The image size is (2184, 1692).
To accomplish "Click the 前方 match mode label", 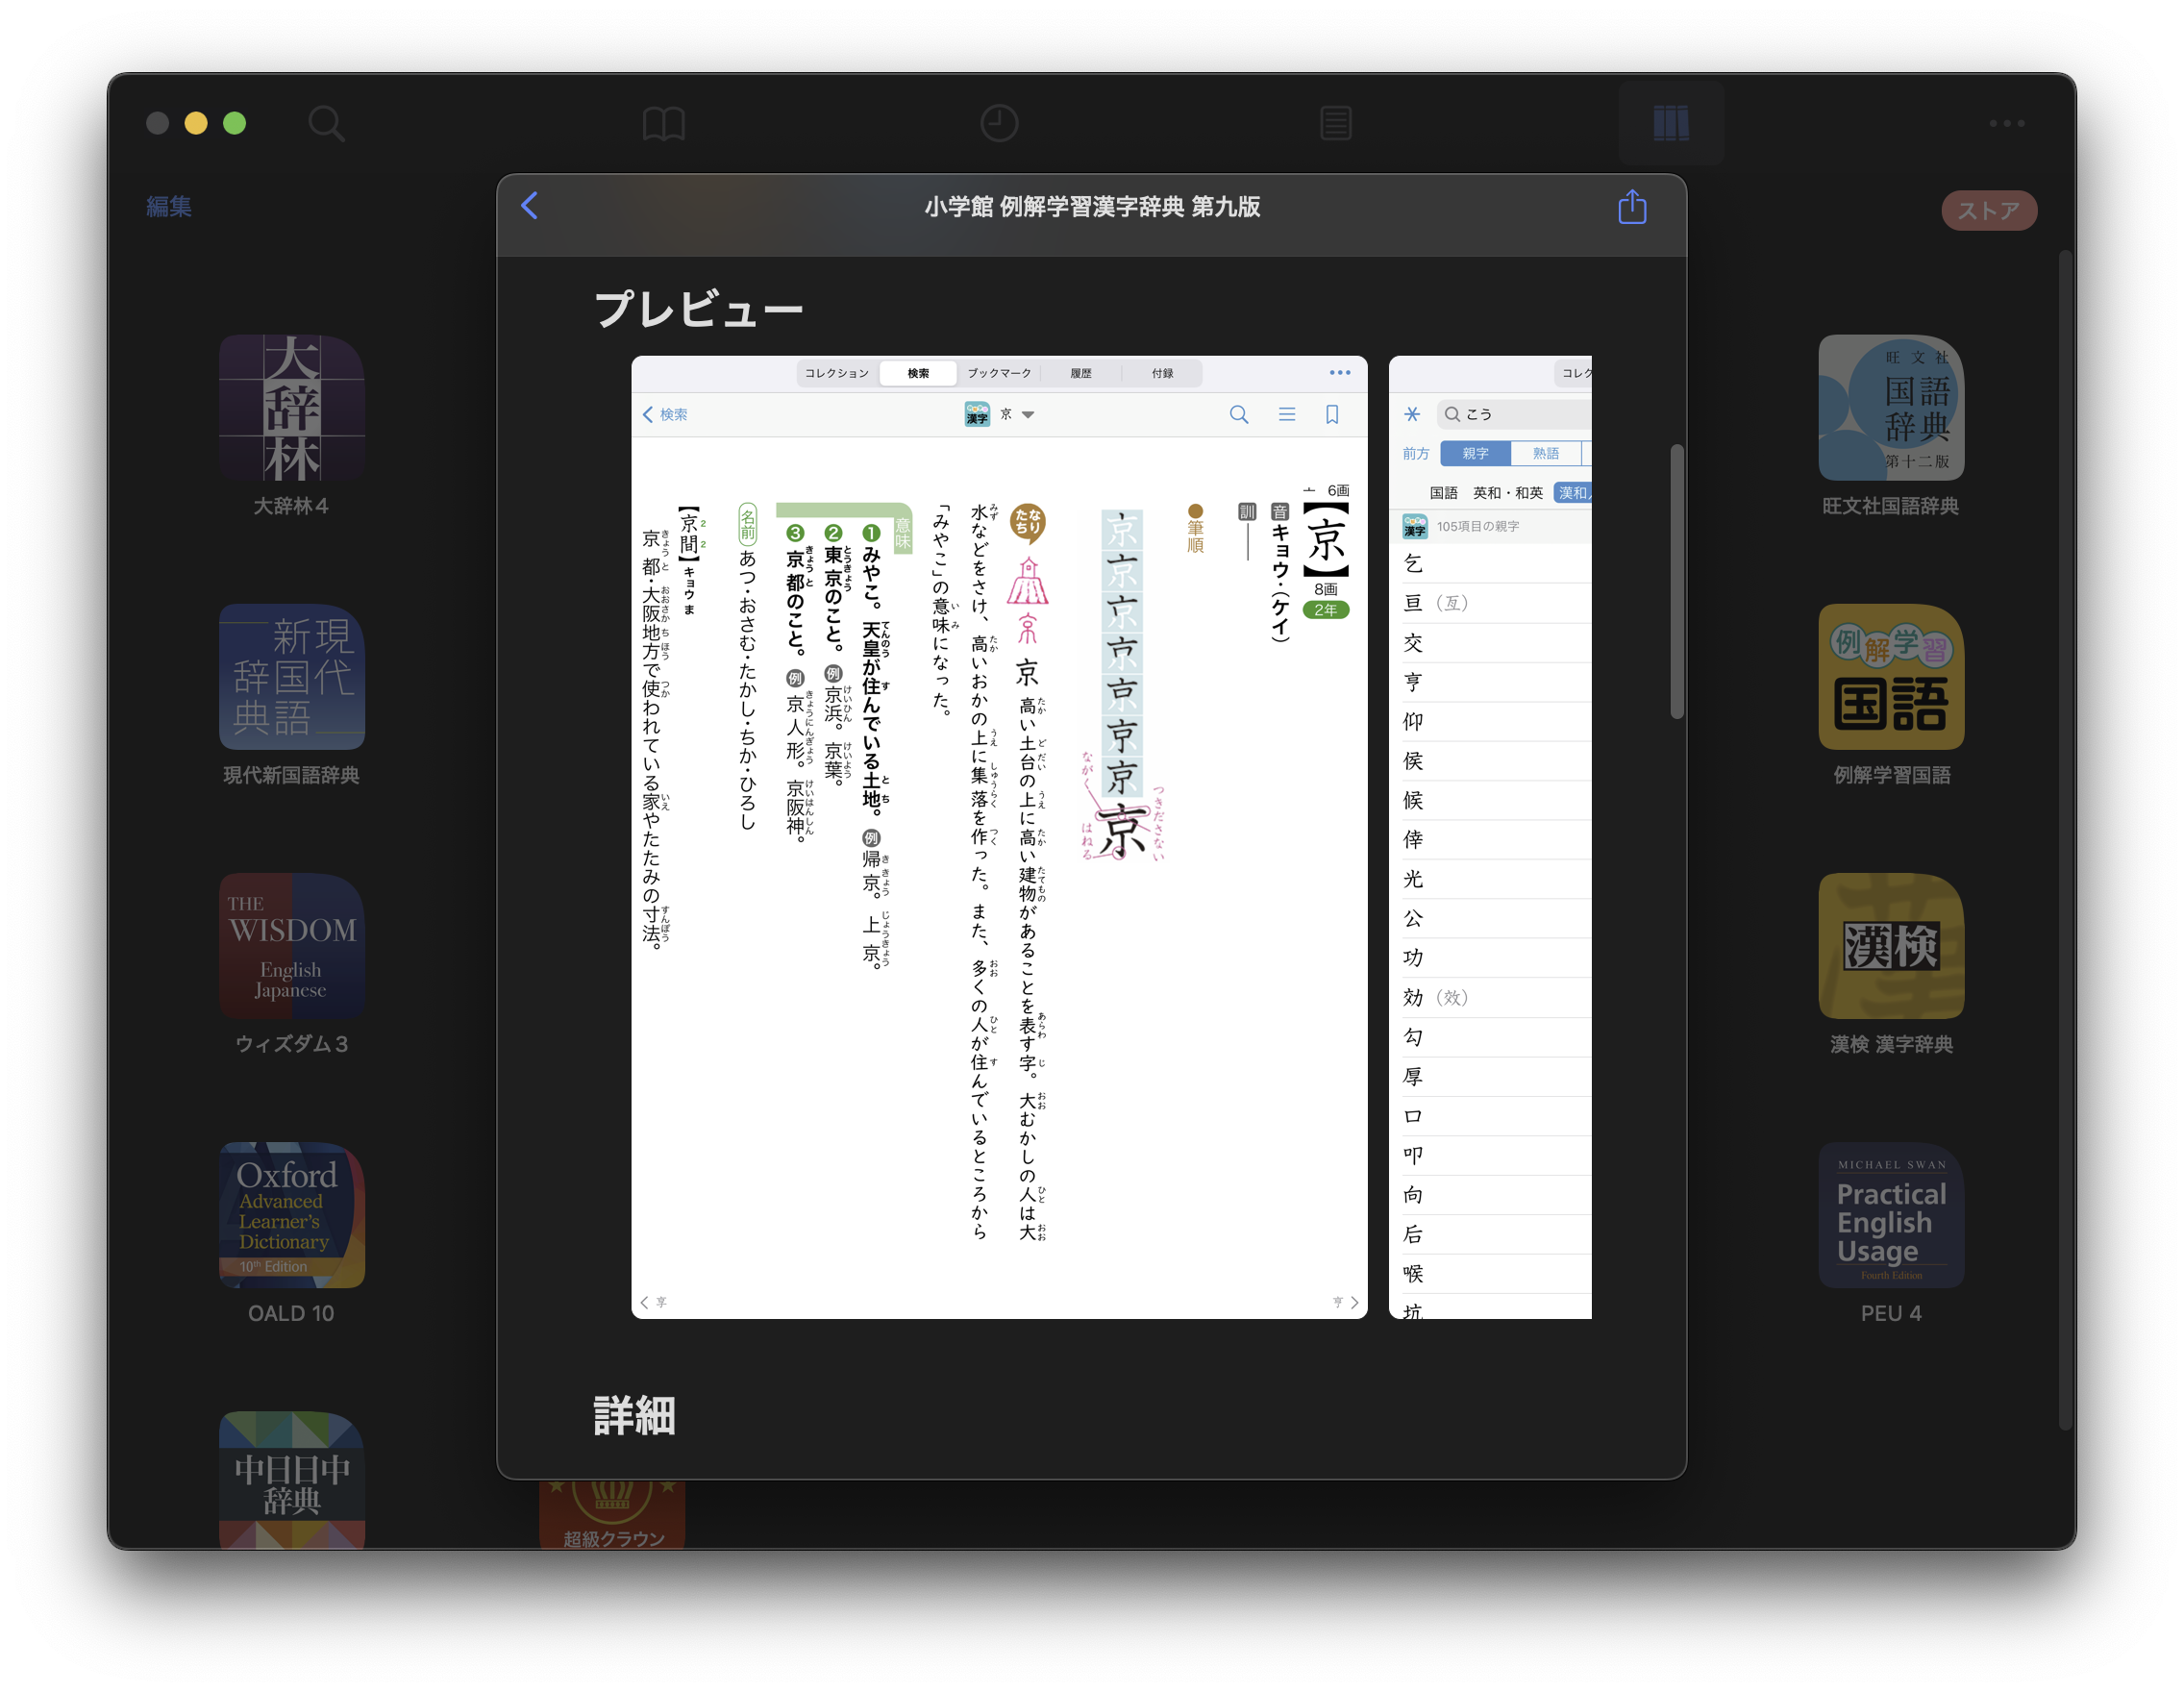I will (1415, 453).
